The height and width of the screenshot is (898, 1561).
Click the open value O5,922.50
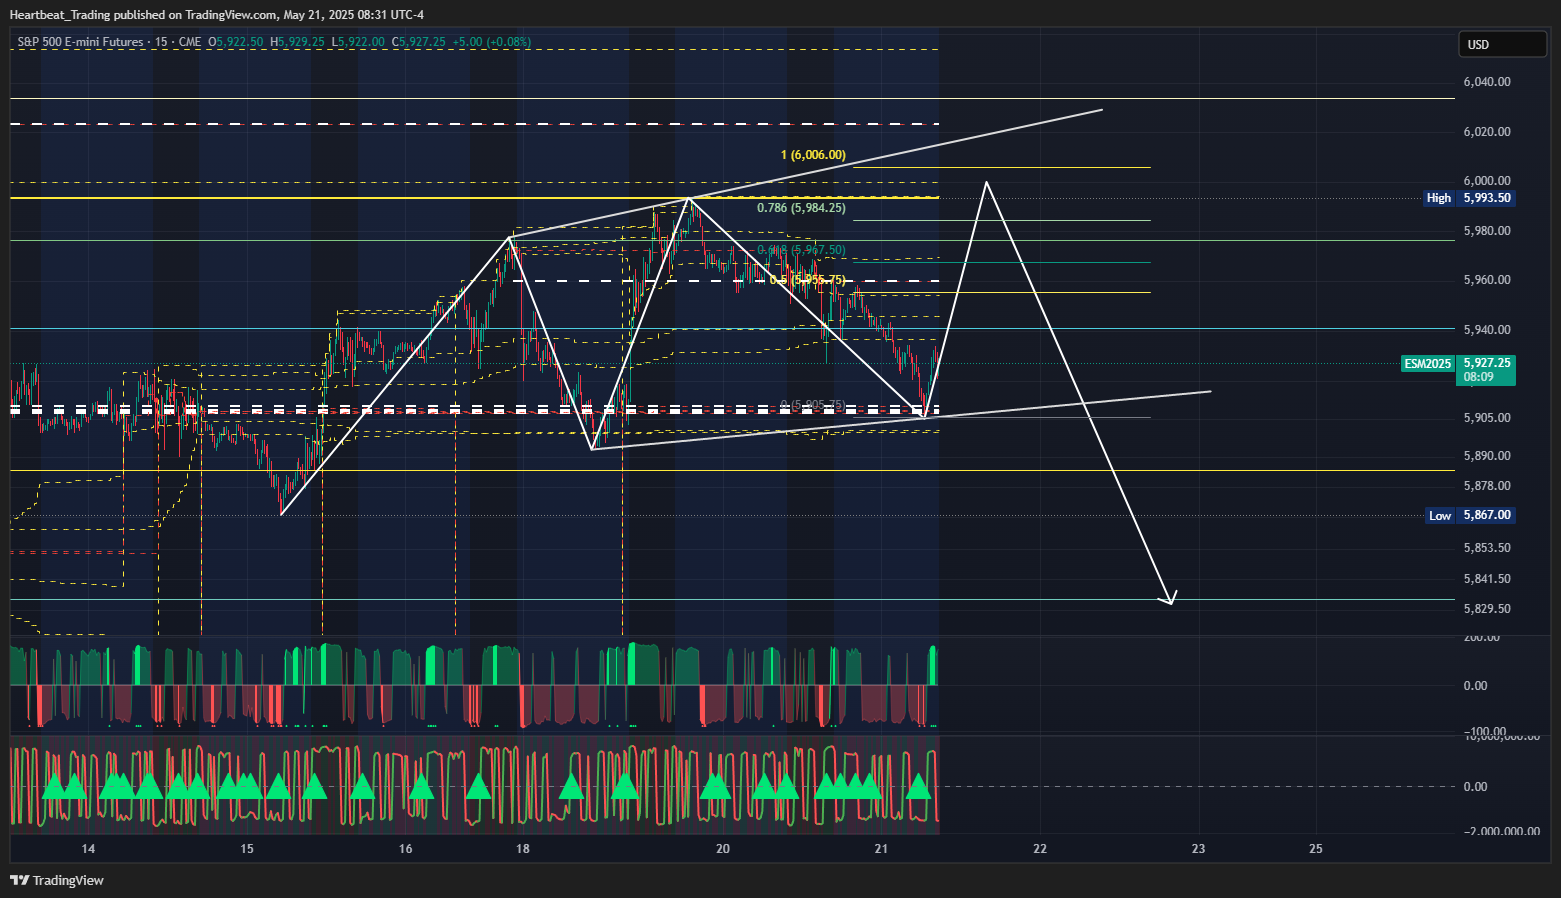[x=236, y=42]
